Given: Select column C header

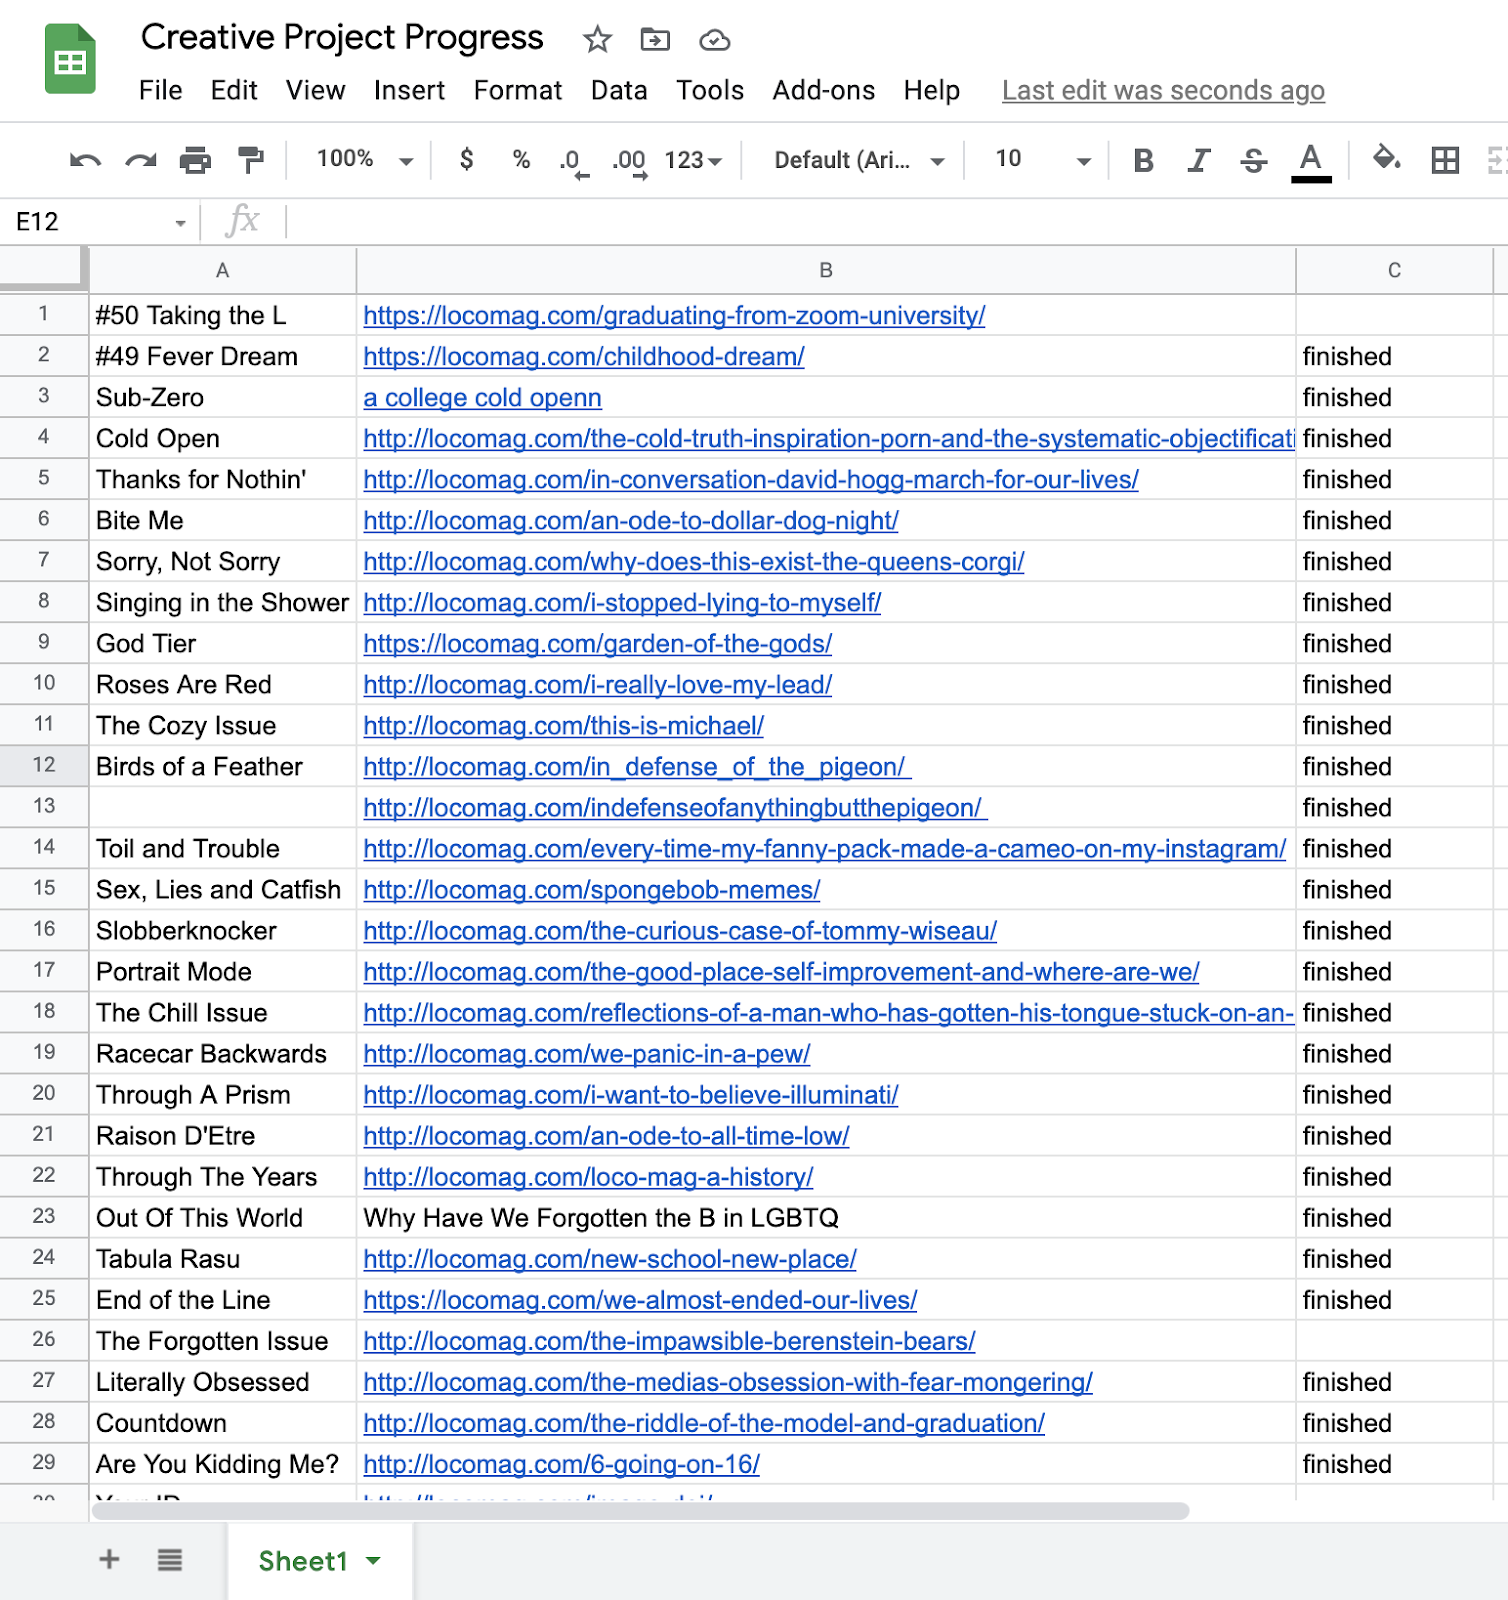Looking at the screenshot, I should [1394, 270].
